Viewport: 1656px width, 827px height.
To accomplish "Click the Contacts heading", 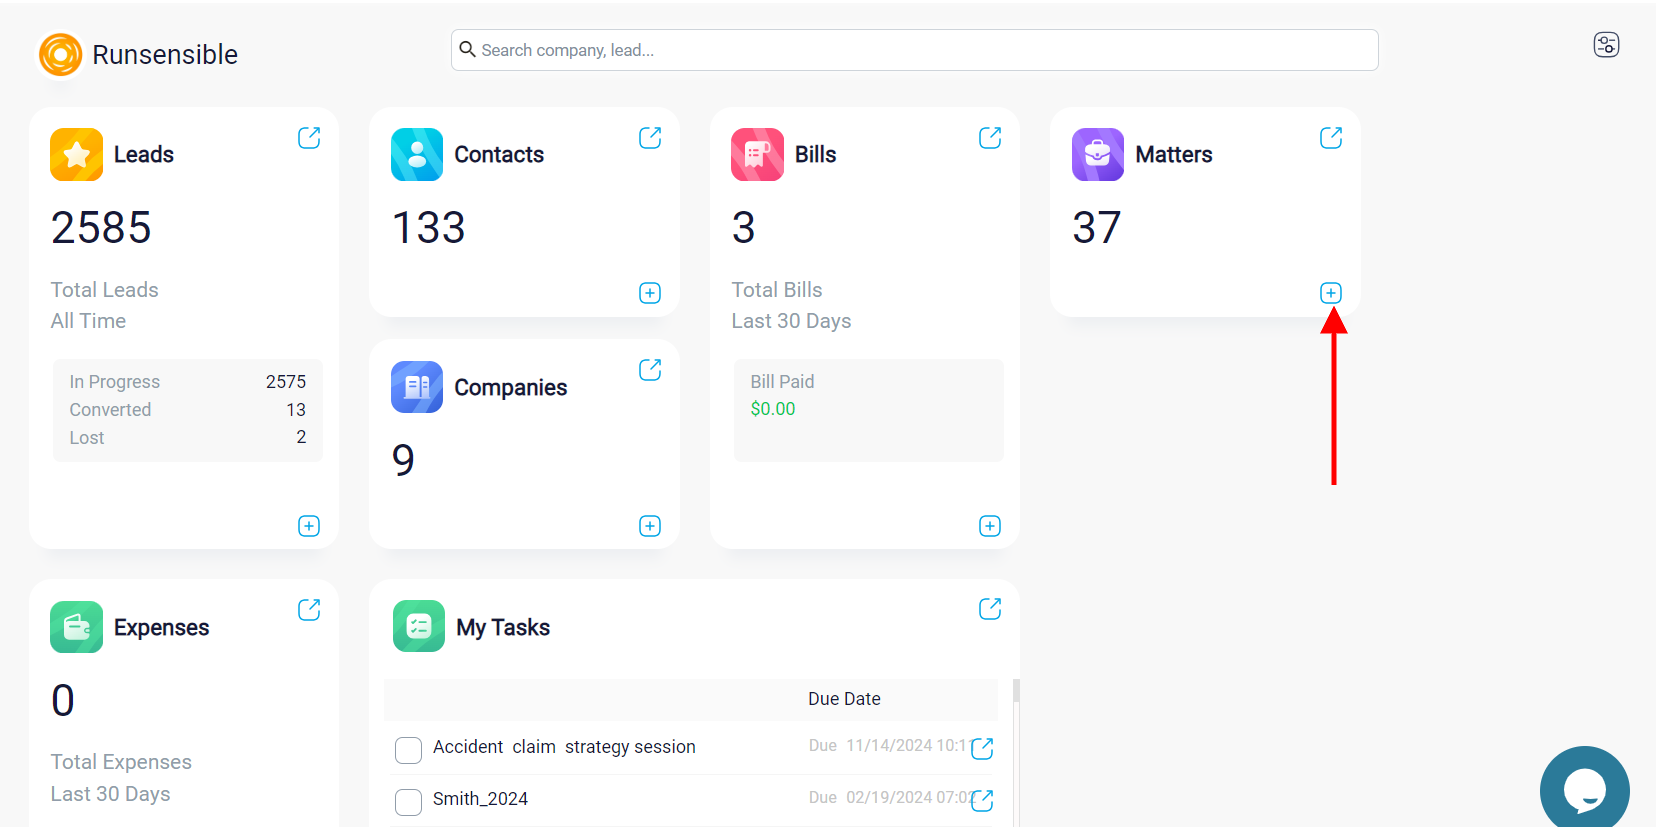I will pos(499,154).
